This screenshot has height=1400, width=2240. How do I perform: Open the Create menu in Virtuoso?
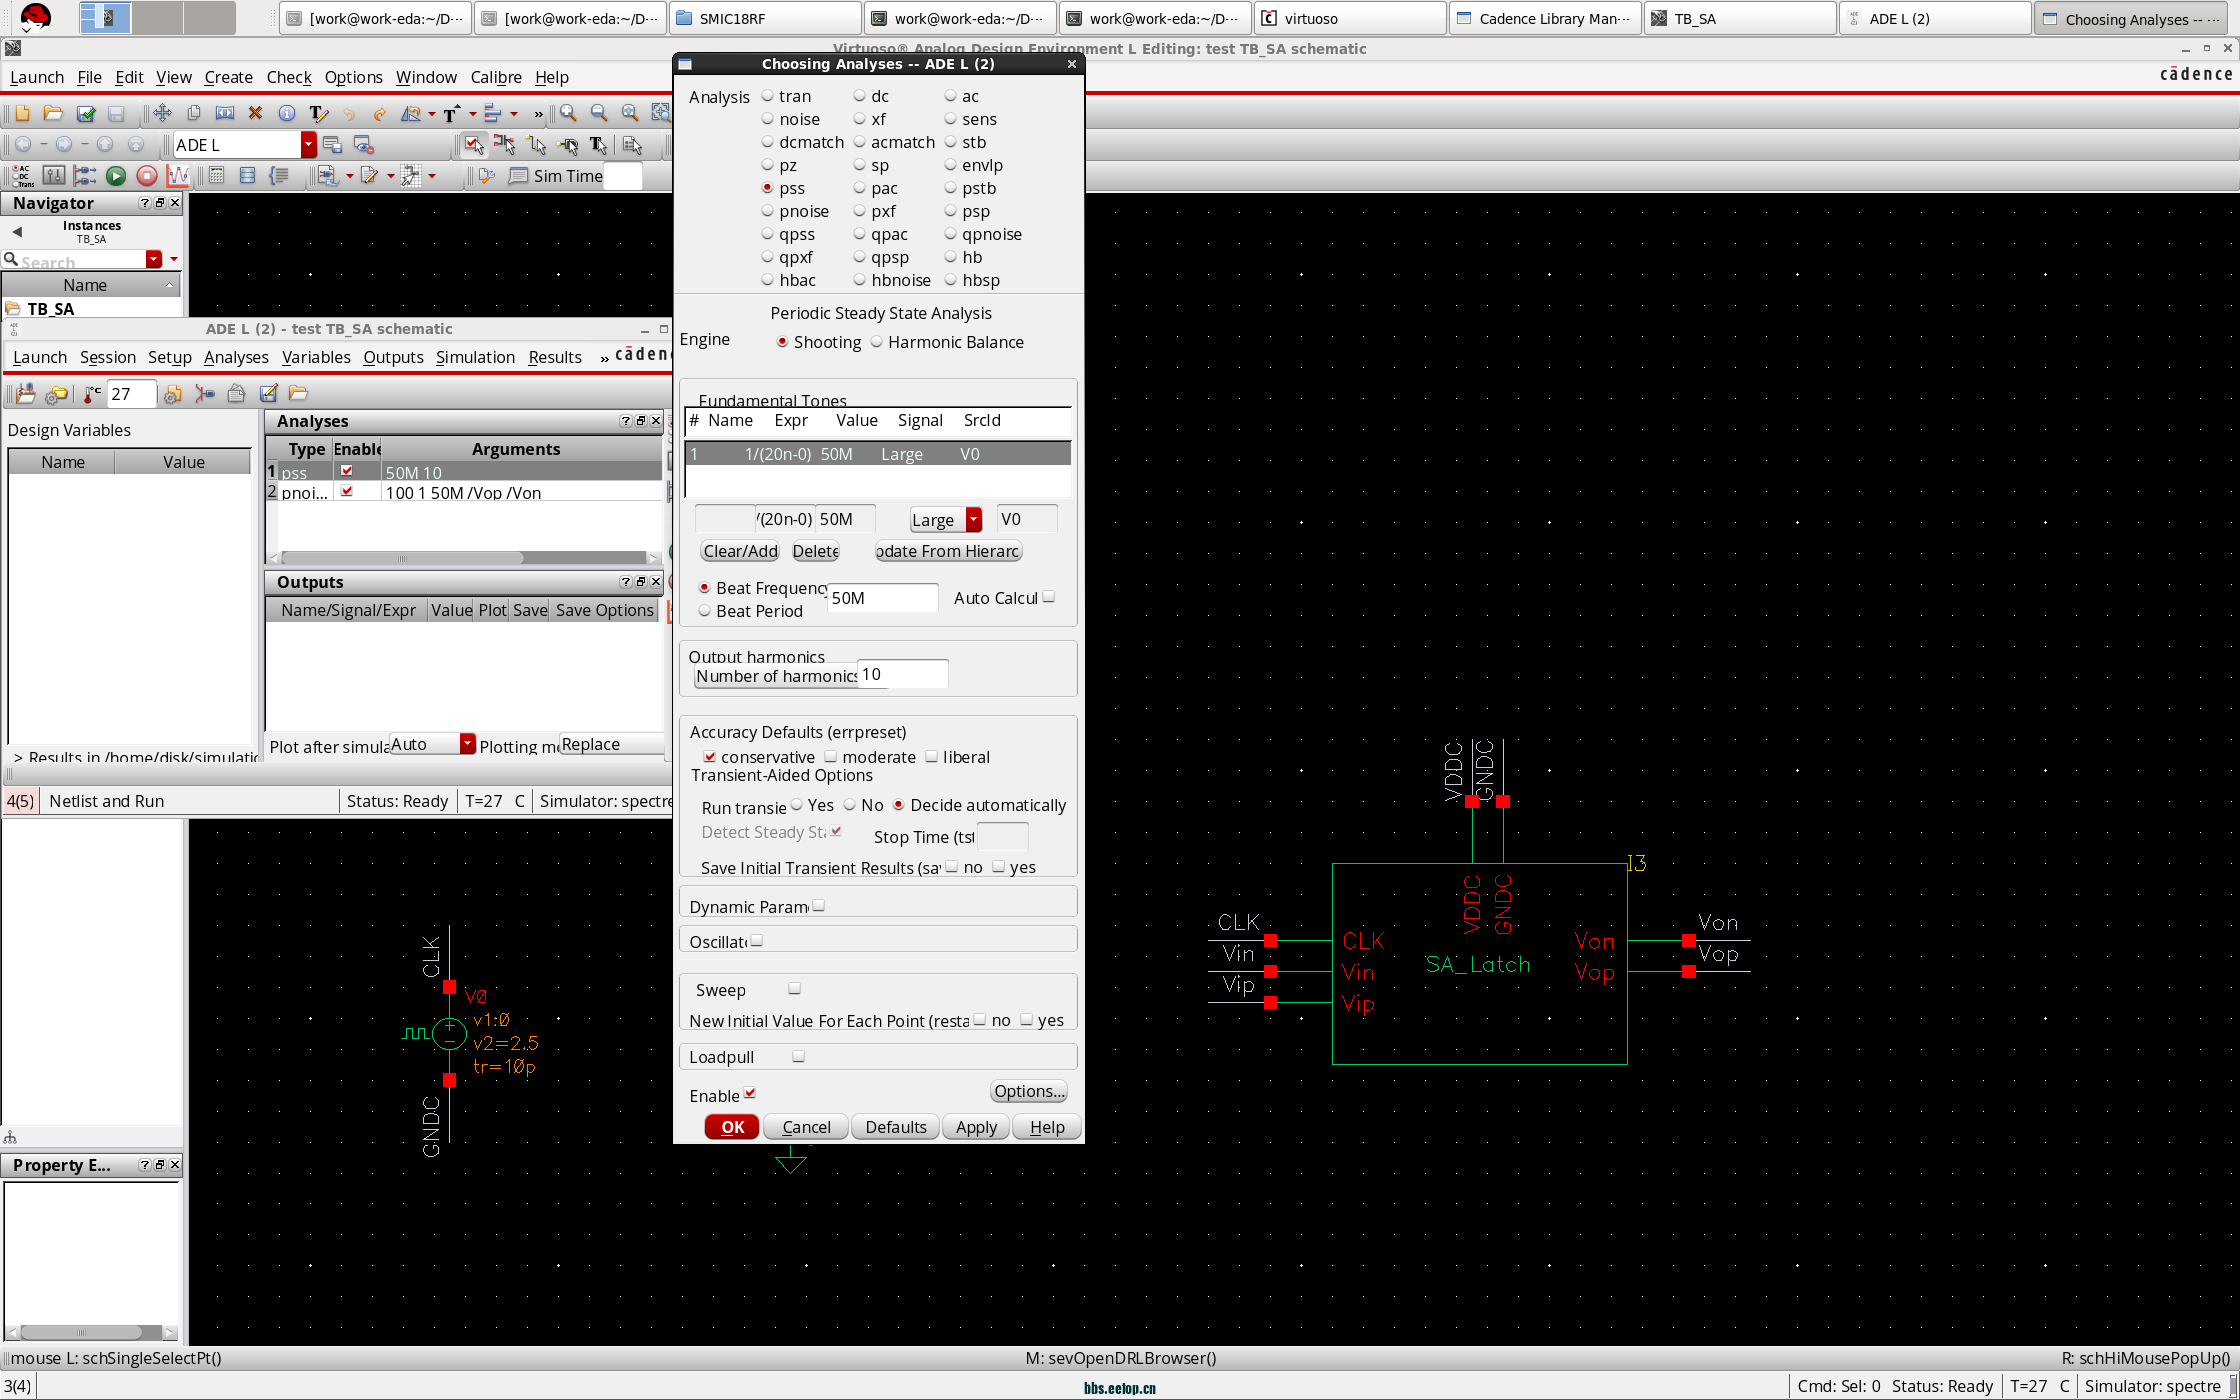coord(229,77)
